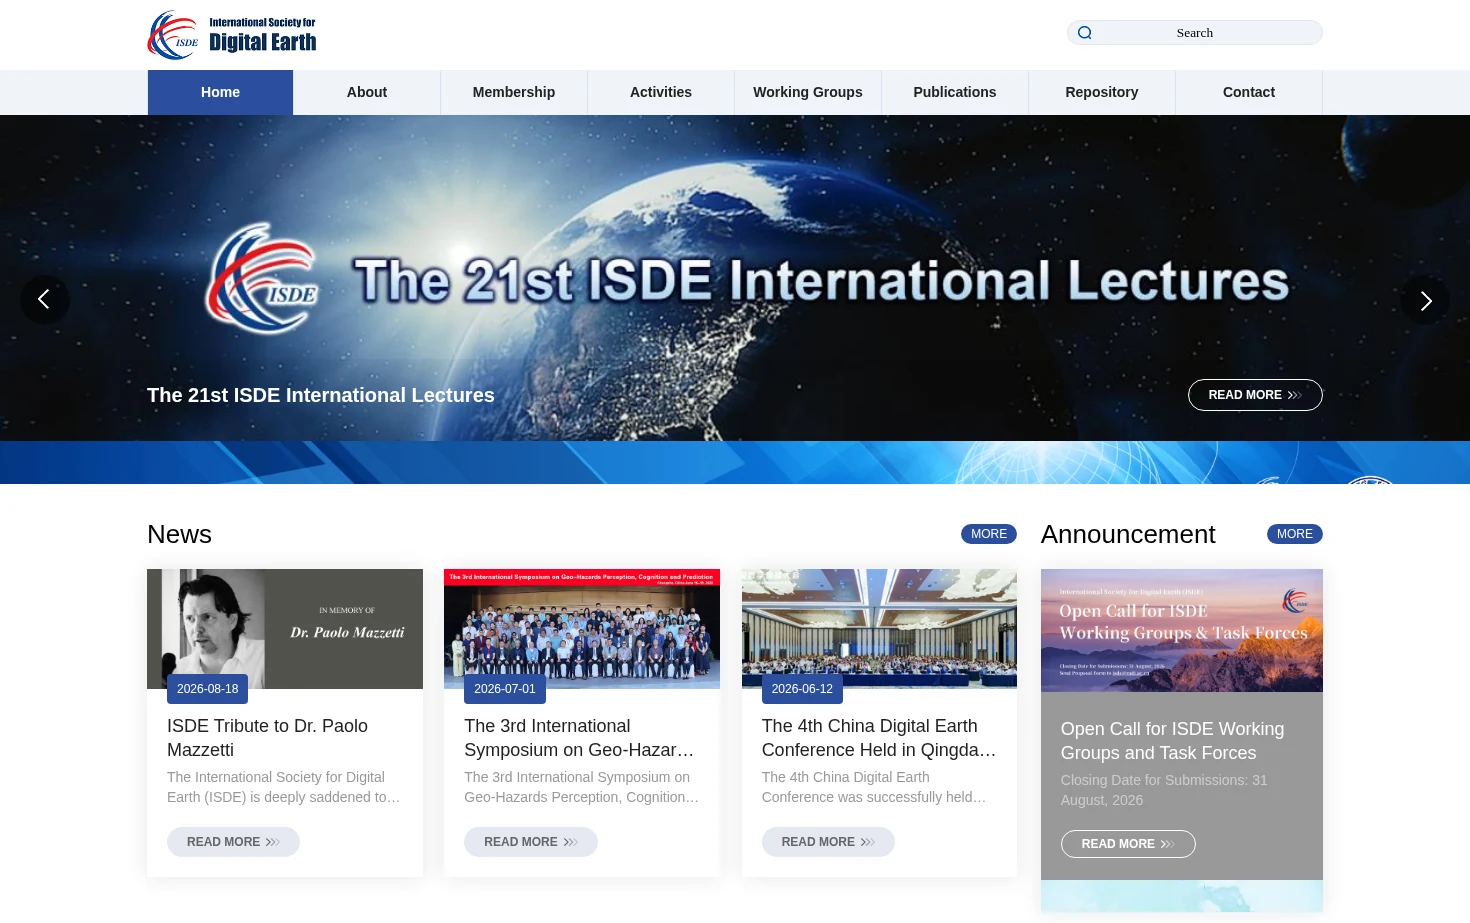Viewport: 1470px width, 923px height.
Task: Open the China Digital Earth Conference hall thumbnail
Action: tap(879, 629)
